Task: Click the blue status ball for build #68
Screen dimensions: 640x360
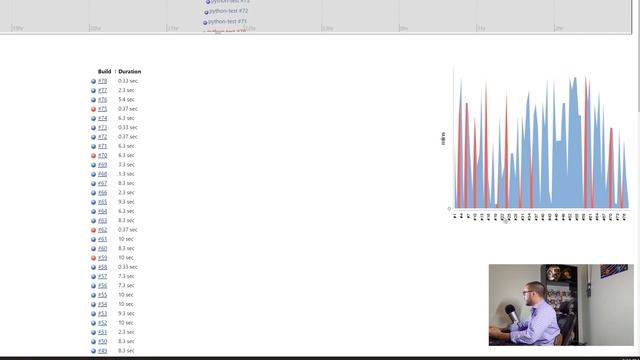Action: pyautogui.click(x=93, y=174)
